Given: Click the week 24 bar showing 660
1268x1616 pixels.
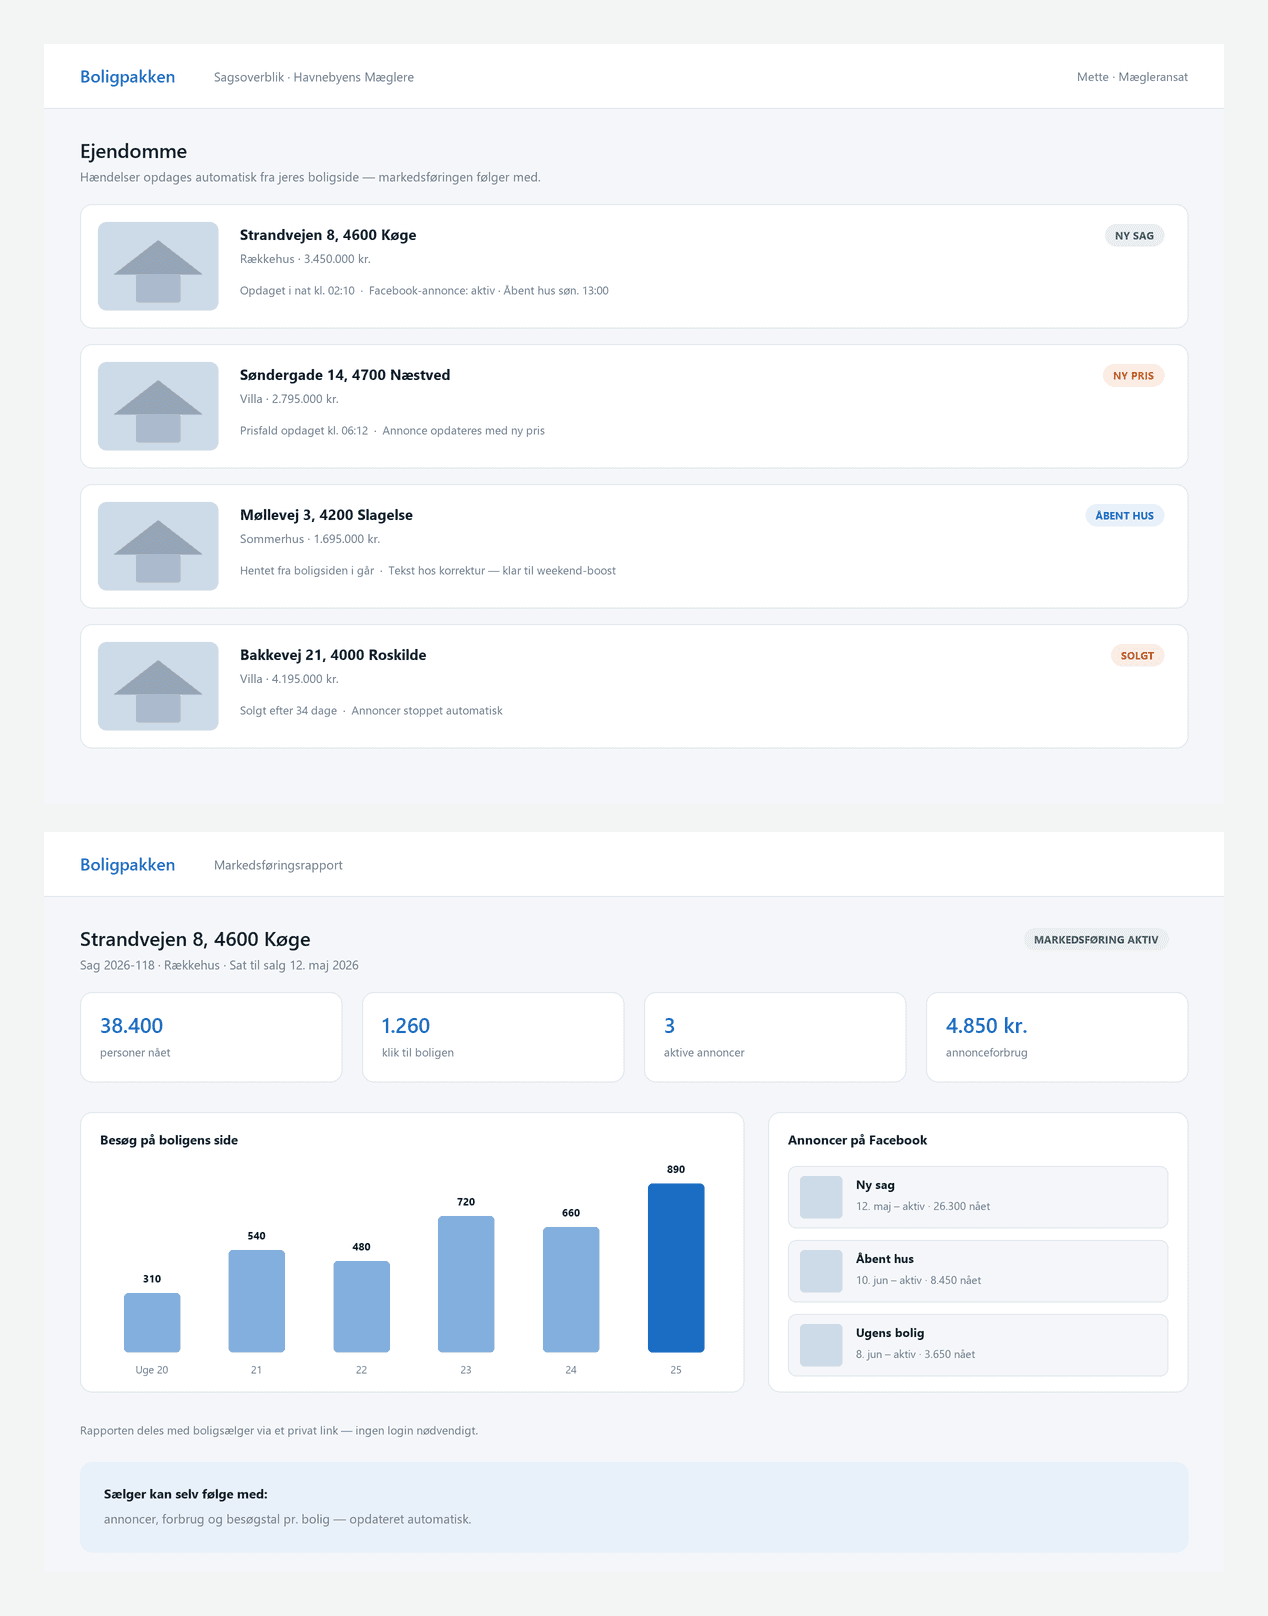Looking at the screenshot, I should pos(571,1290).
